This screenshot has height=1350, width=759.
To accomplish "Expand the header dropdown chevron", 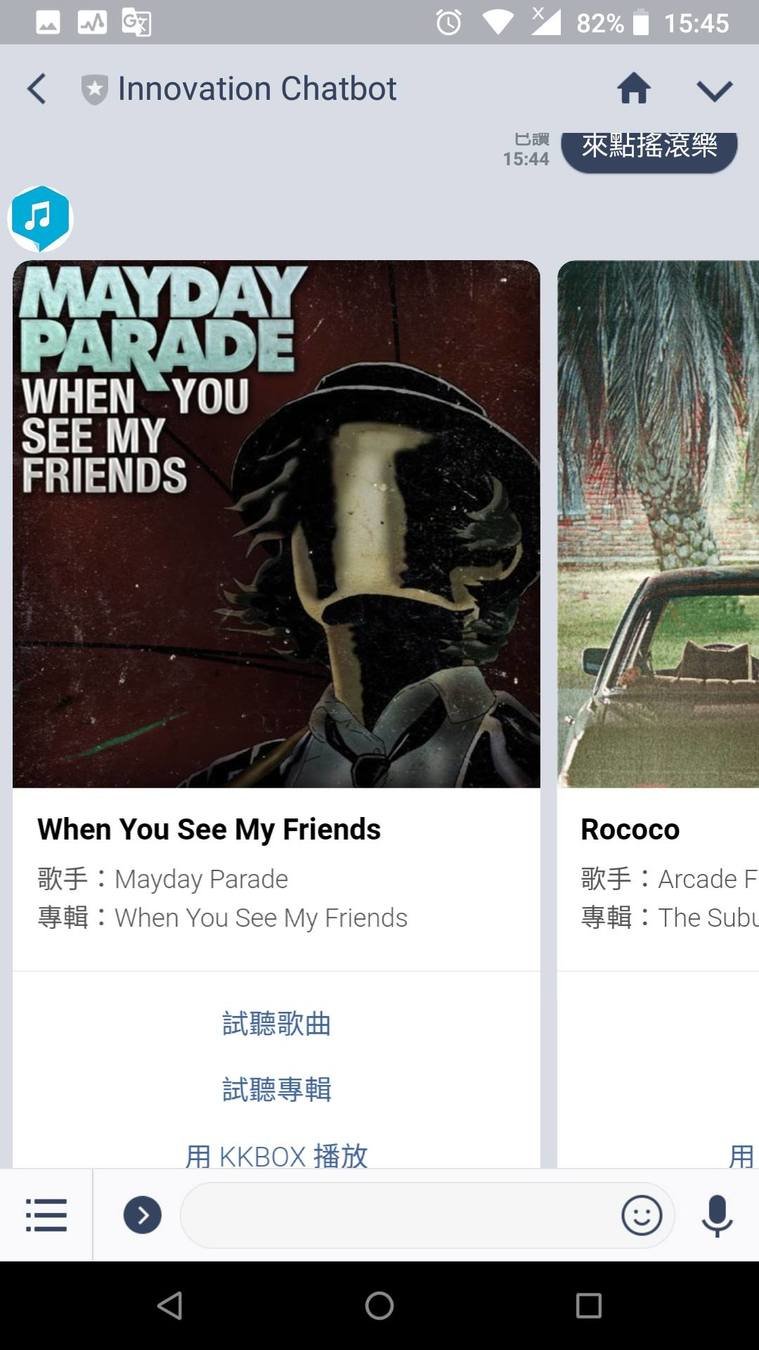I will 715,91.
